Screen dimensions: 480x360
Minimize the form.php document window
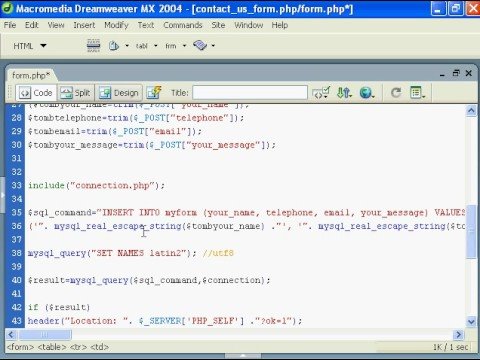pos(442,75)
